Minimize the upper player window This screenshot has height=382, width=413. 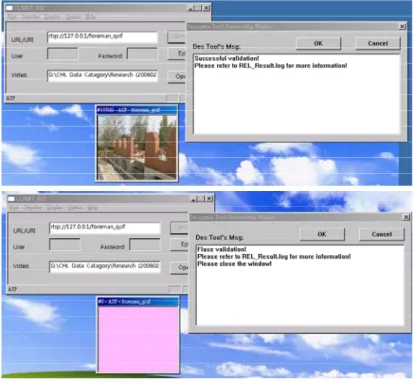[x=191, y=8]
